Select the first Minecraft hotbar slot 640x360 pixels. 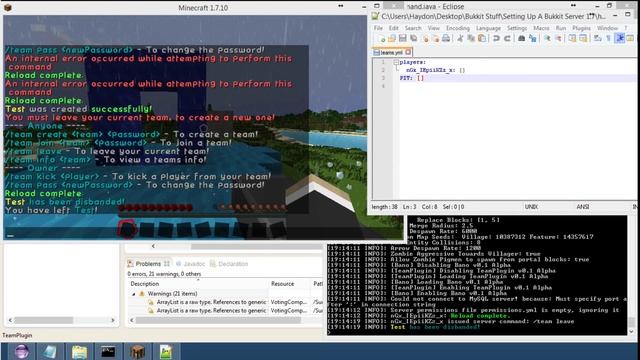click(x=127, y=229)
